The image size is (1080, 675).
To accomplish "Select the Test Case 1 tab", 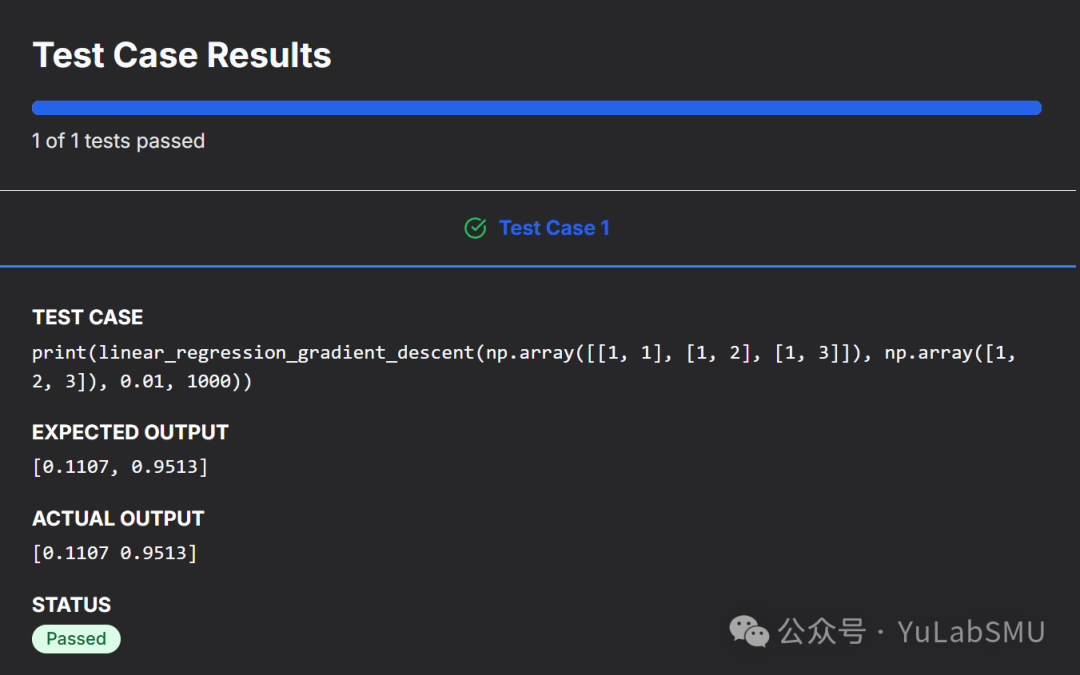I will [553, 228].
